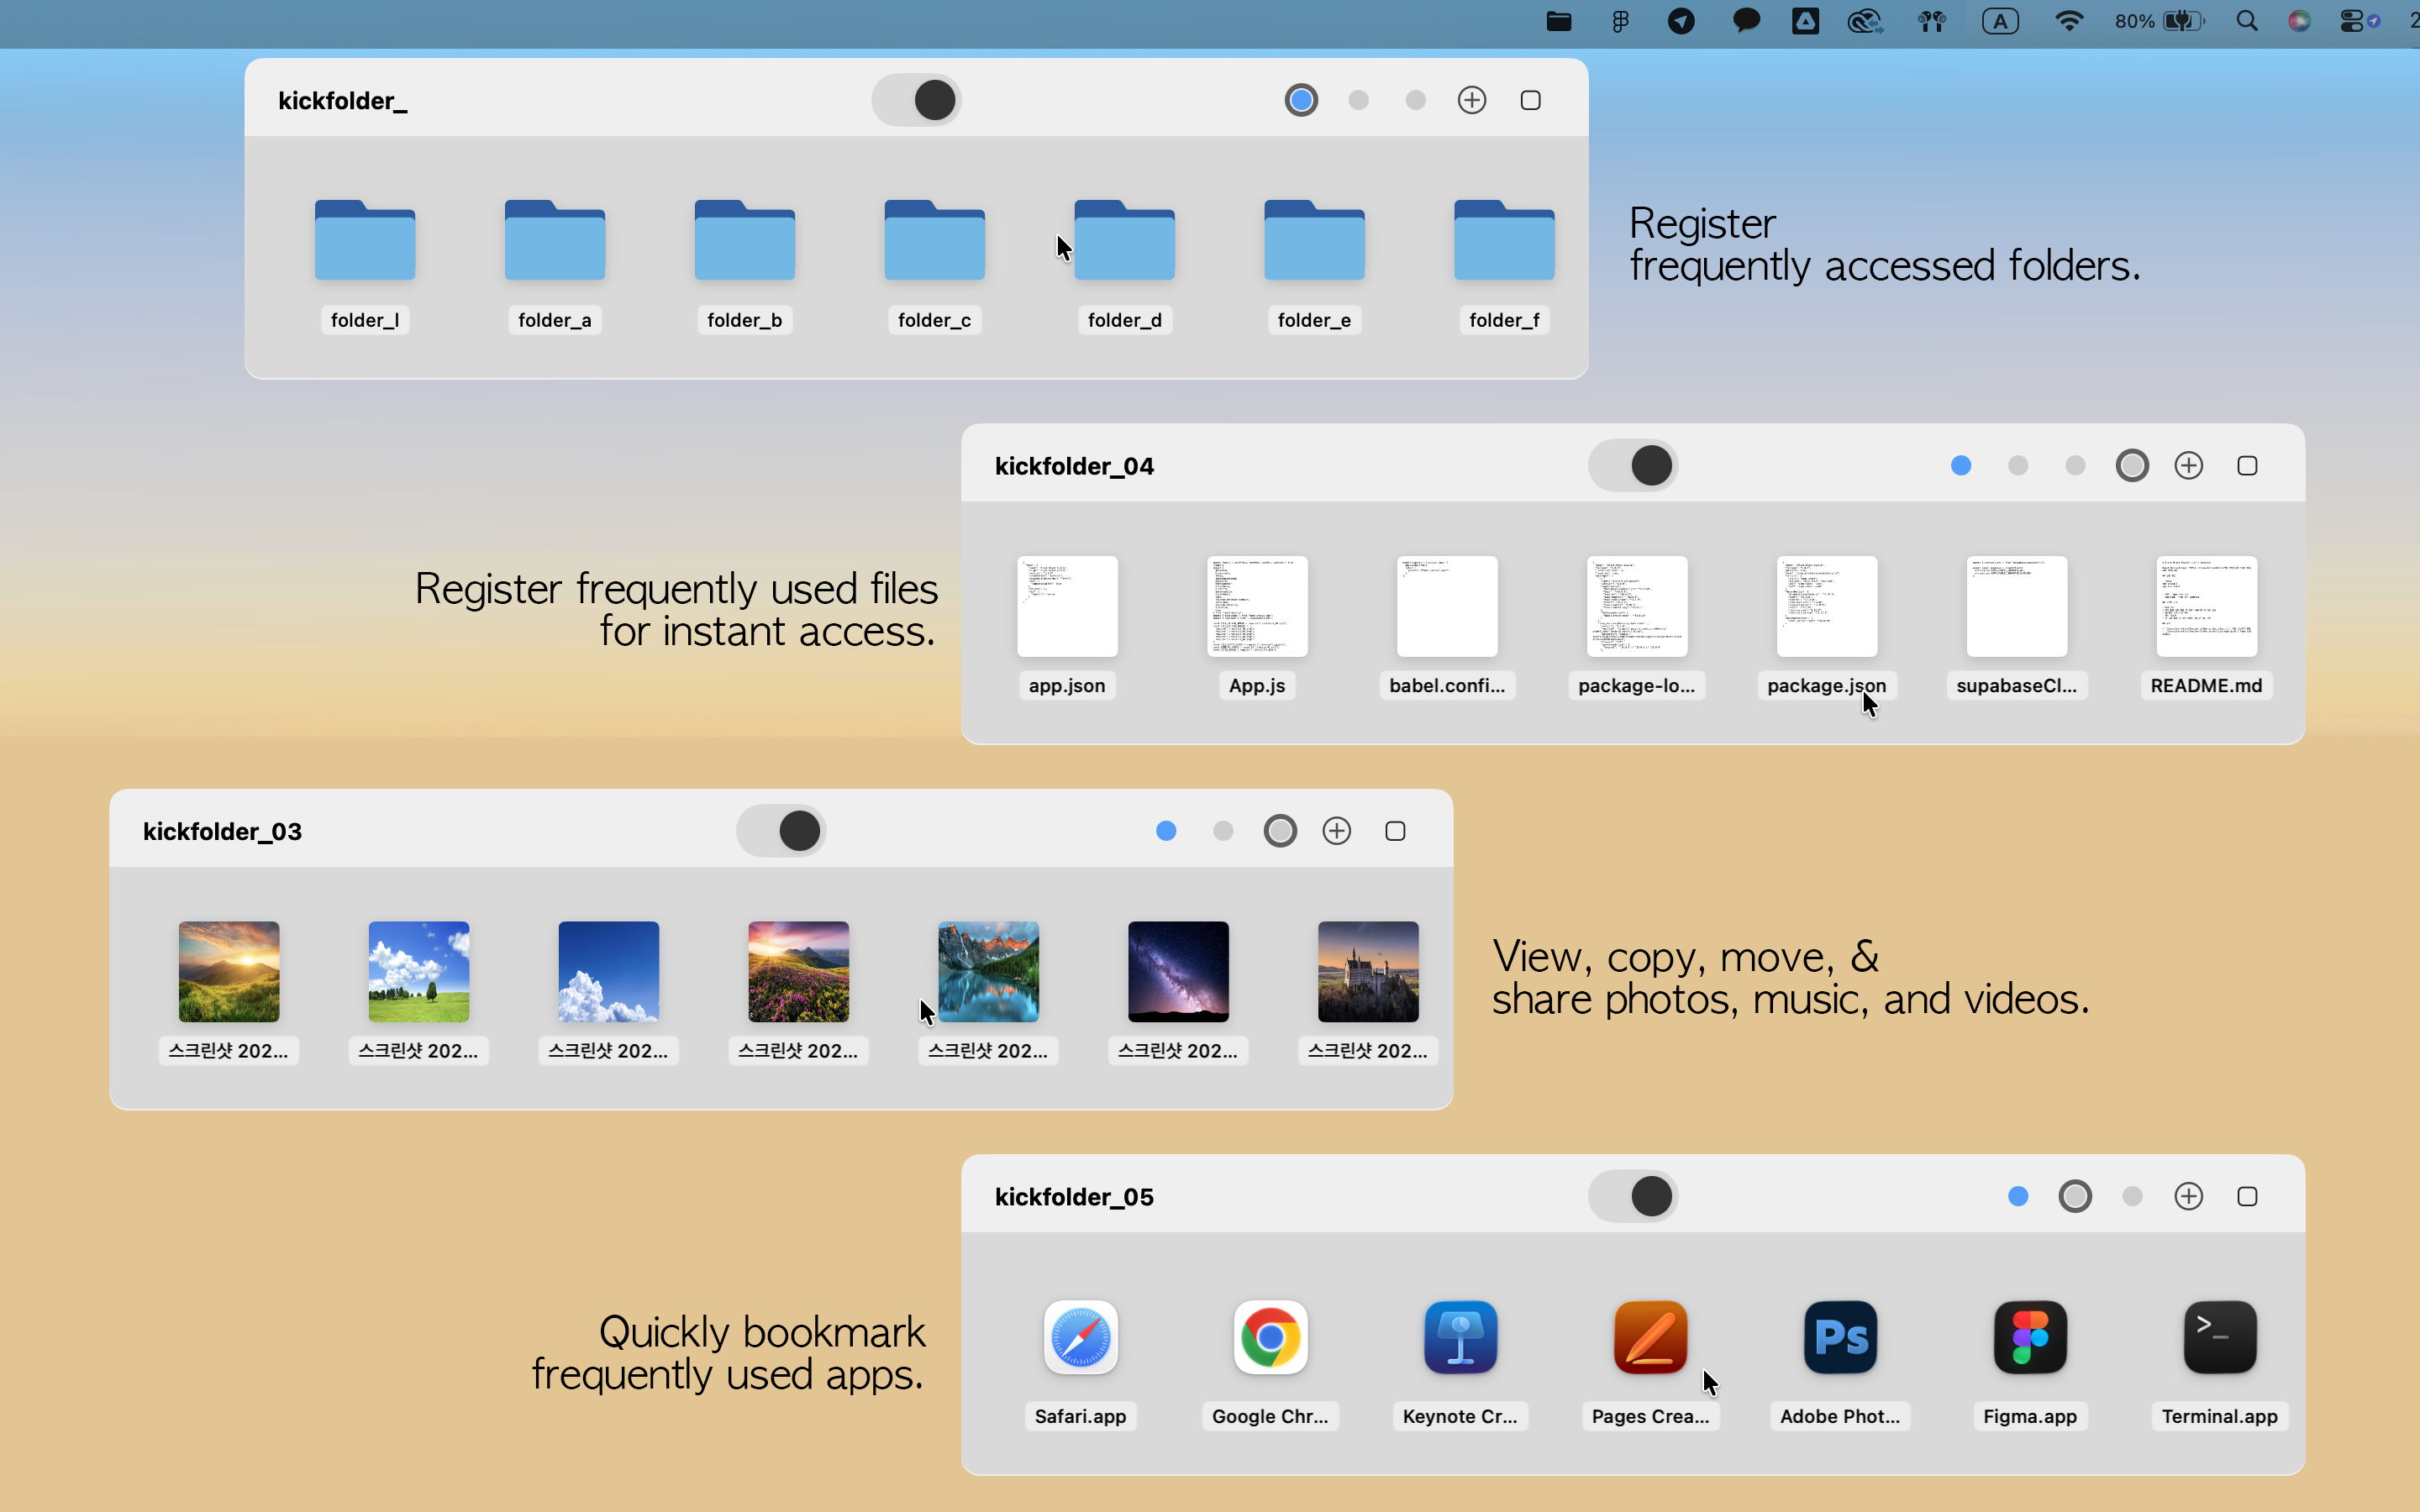This screenshot has width=2420, height=1512.
Task: Click the plus button in the kickfolder_ window
Action: (1471, 100)
